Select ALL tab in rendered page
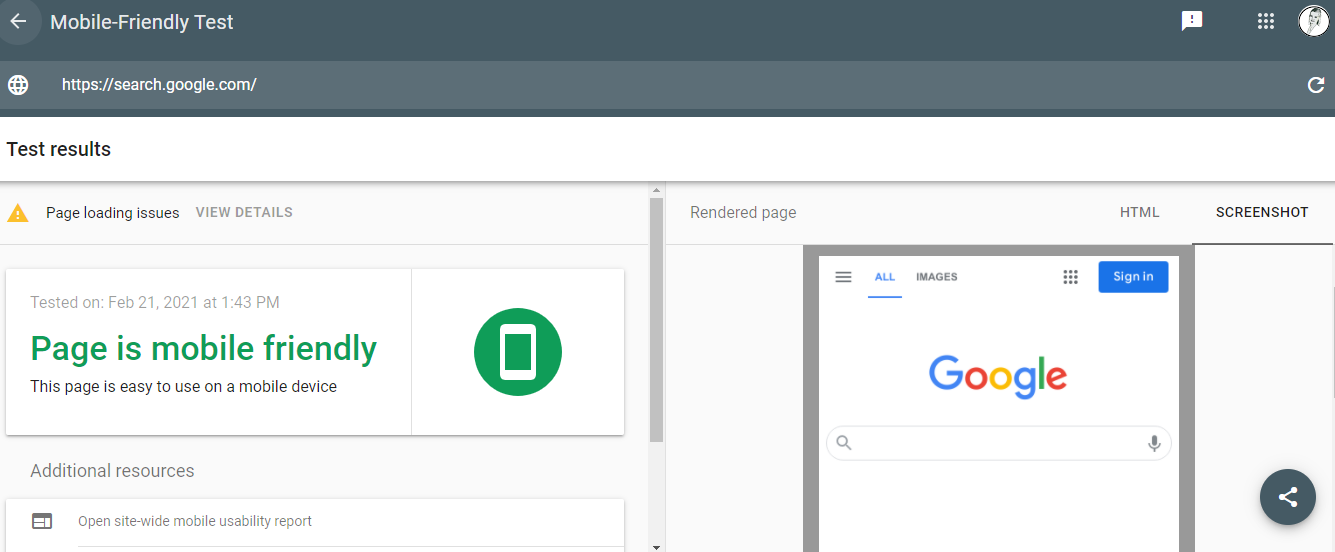 pyautogui.click(x=885, y=277)
